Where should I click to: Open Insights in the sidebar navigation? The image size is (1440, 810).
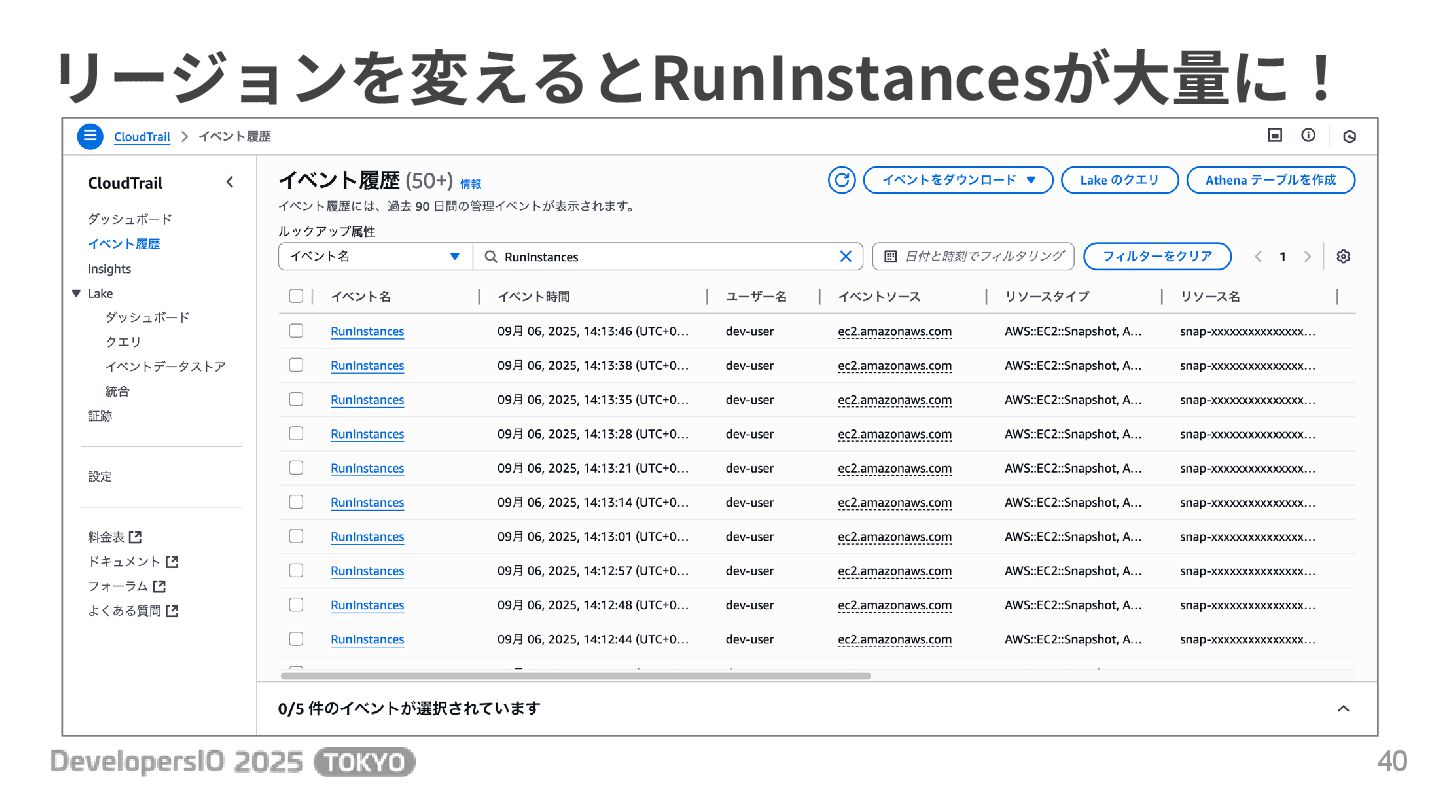click(x=109, y=269)
